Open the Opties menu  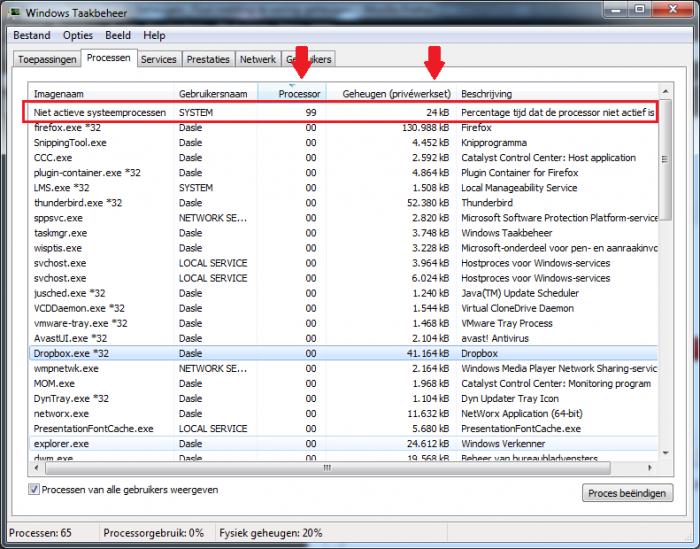(78, 35)
